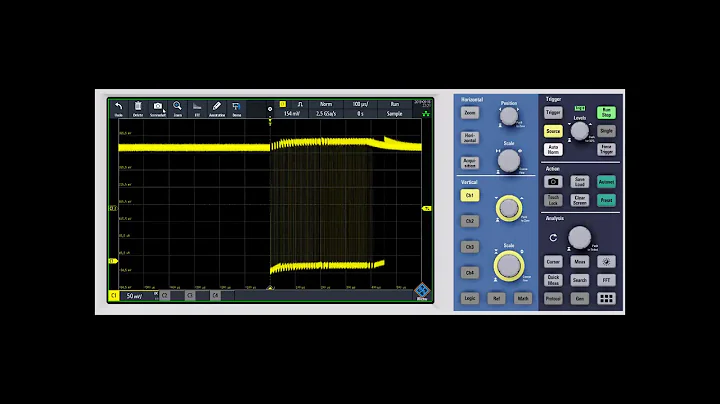Open the blue diamond Menu icon
720x404 pixels.
(x=422, y=290)
